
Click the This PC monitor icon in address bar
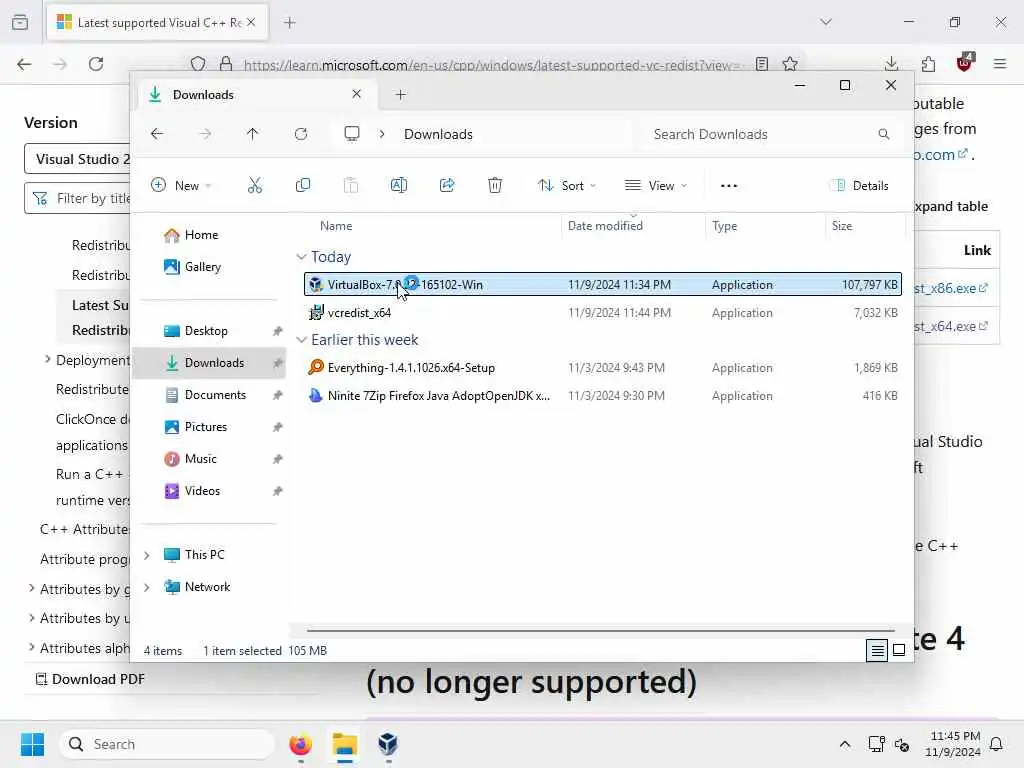tap(352, 134)
